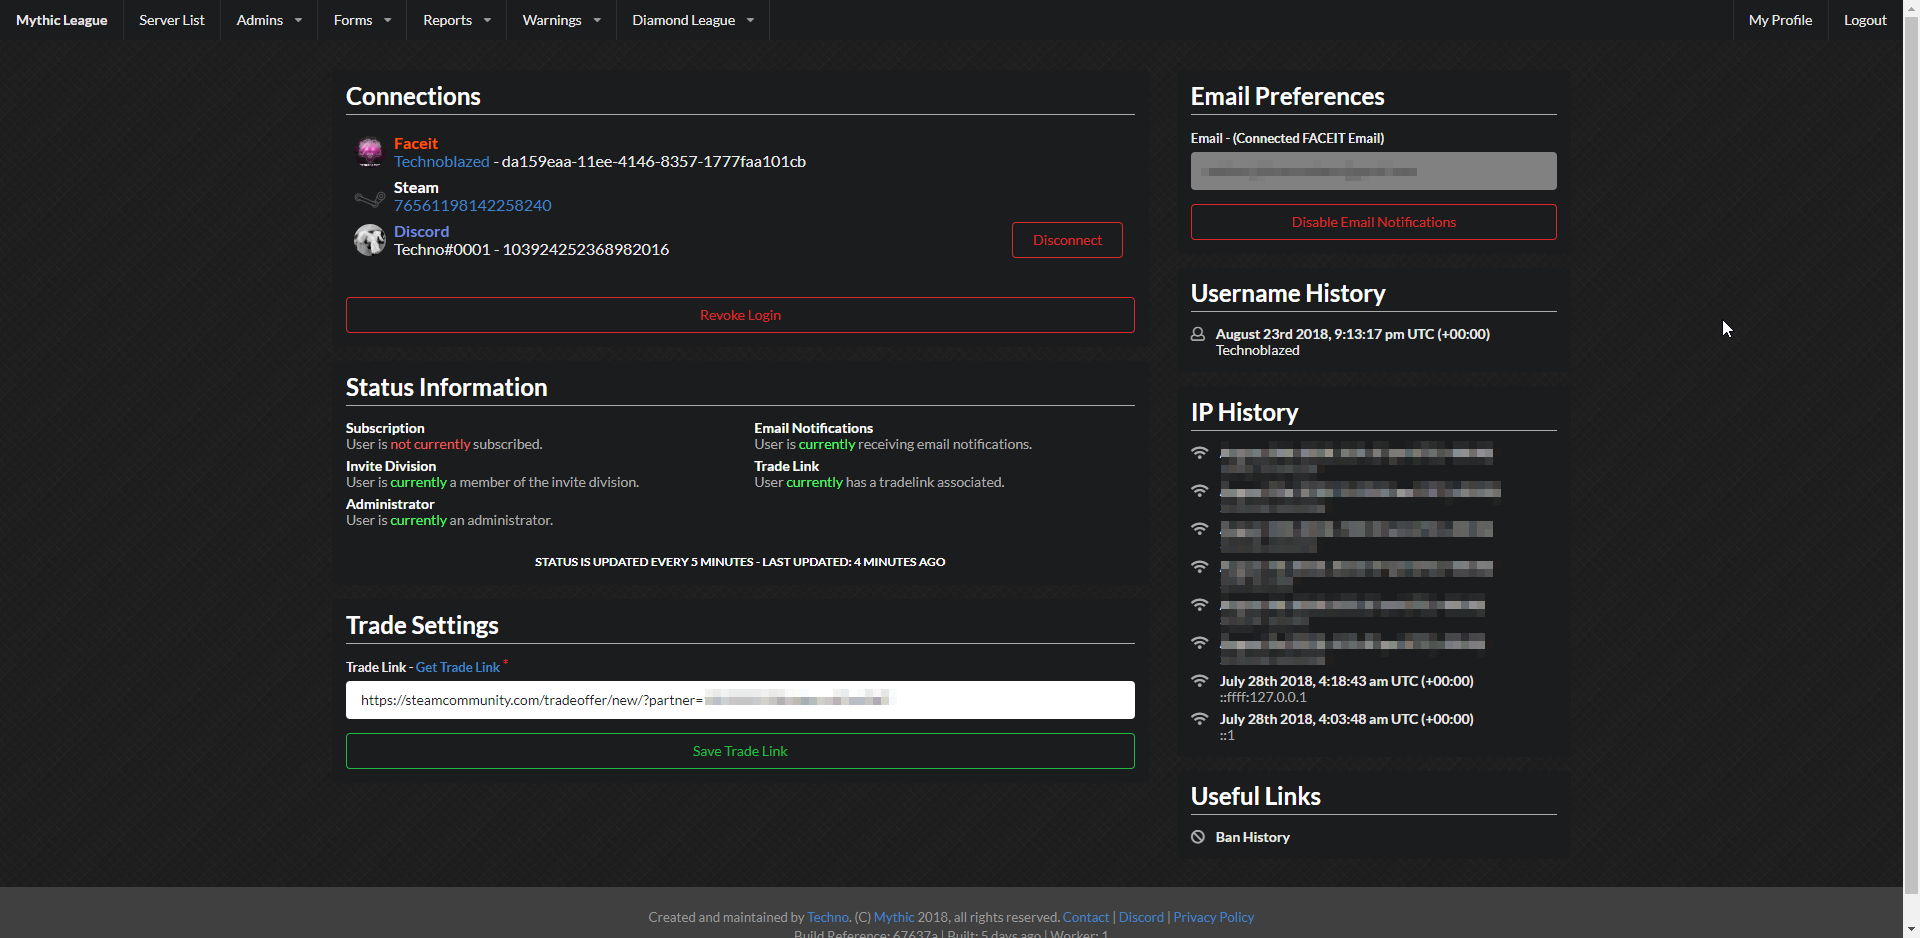
Task: Click the first wifi icon in IP History
Action: tap(1200, 453)
